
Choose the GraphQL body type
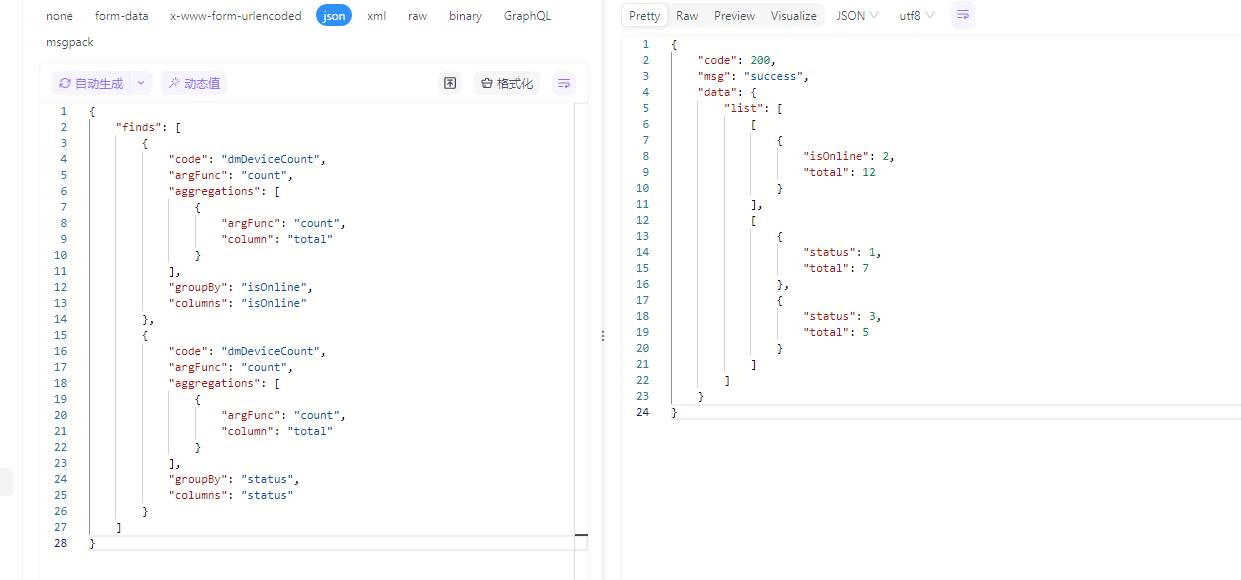click(527, 16)
